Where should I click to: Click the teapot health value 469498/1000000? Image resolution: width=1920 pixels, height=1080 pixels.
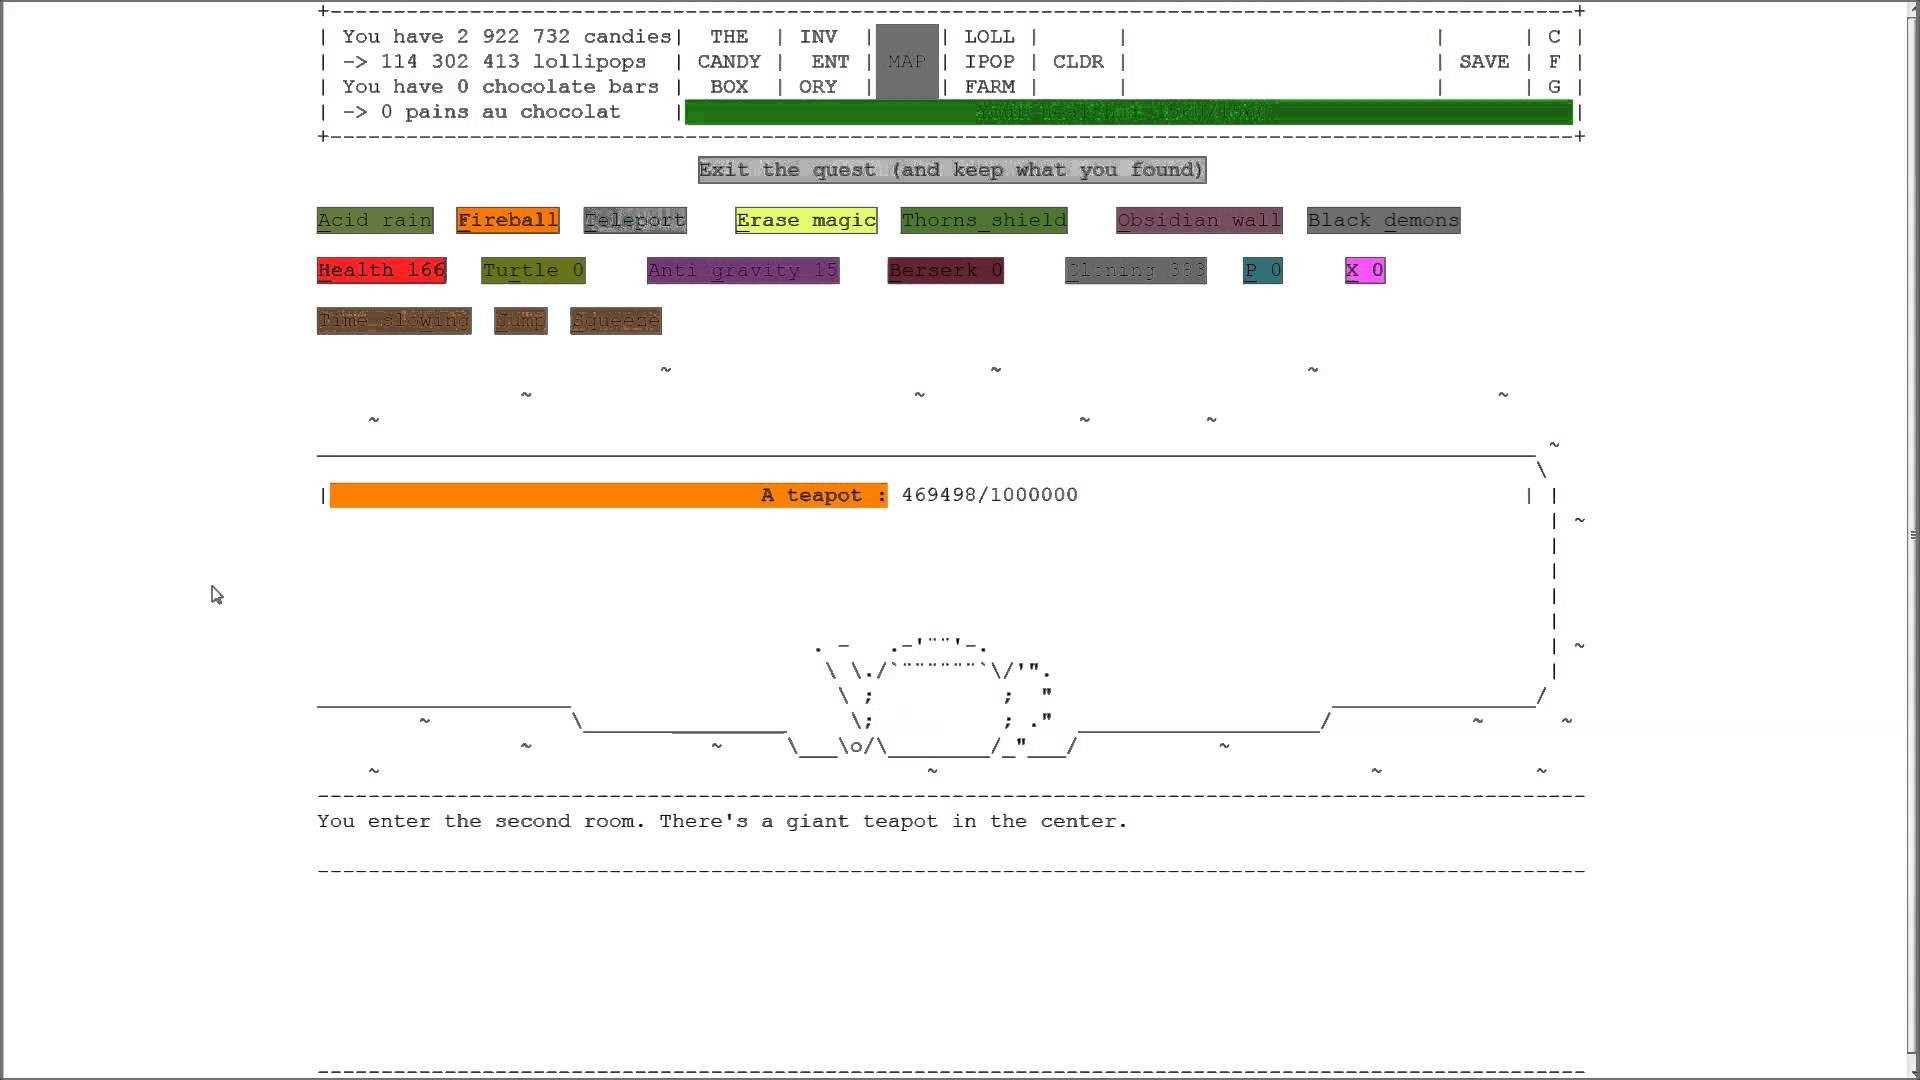(989, 495)
